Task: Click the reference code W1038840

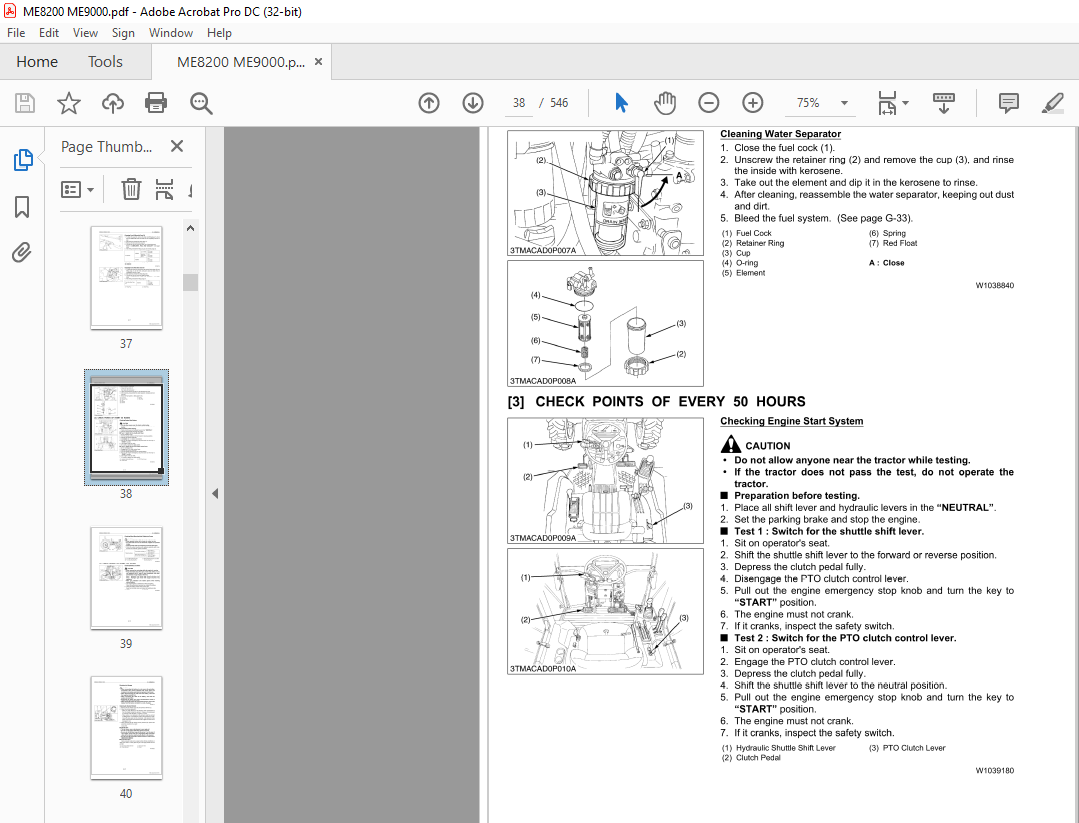Action: coord(994,286)
